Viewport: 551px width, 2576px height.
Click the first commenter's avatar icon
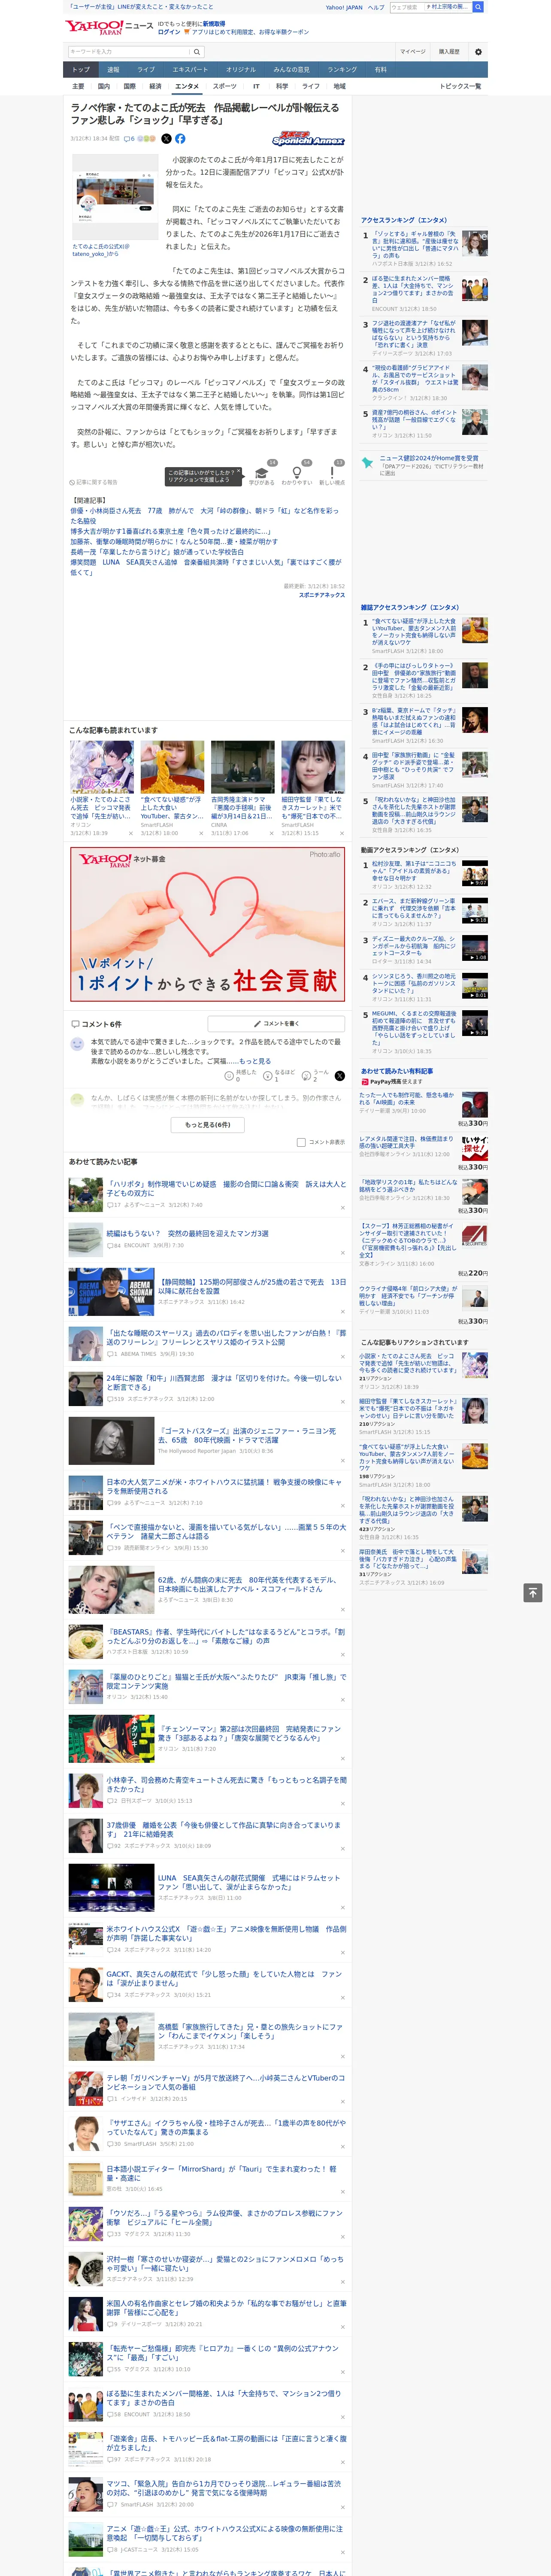click(x=77, y=1044)
